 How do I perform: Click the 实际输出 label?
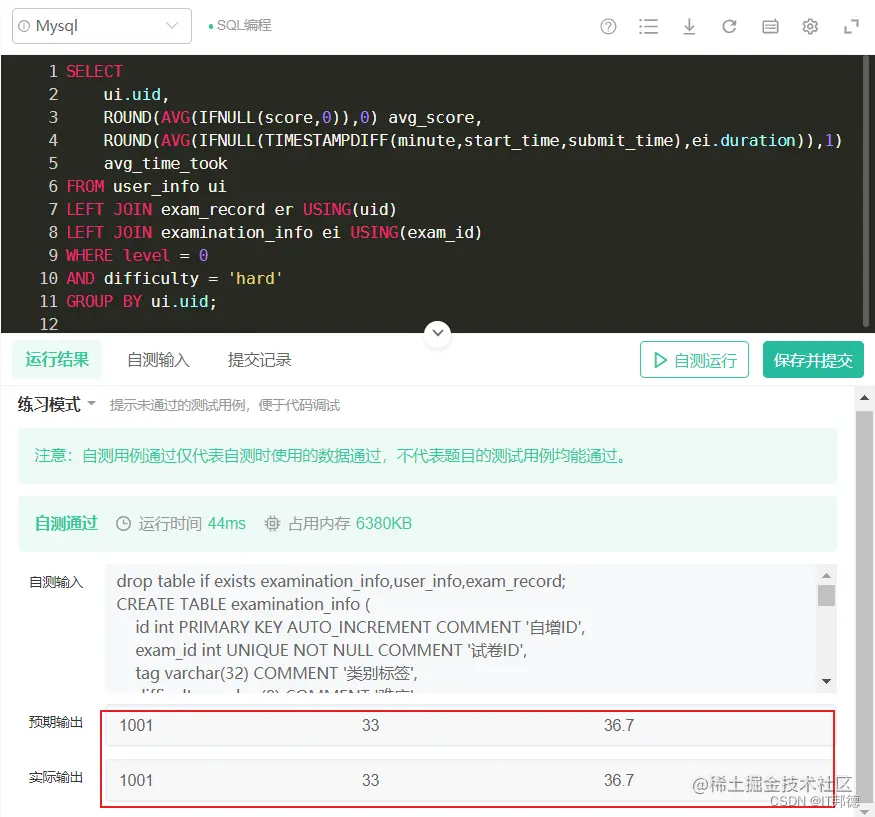56,777
